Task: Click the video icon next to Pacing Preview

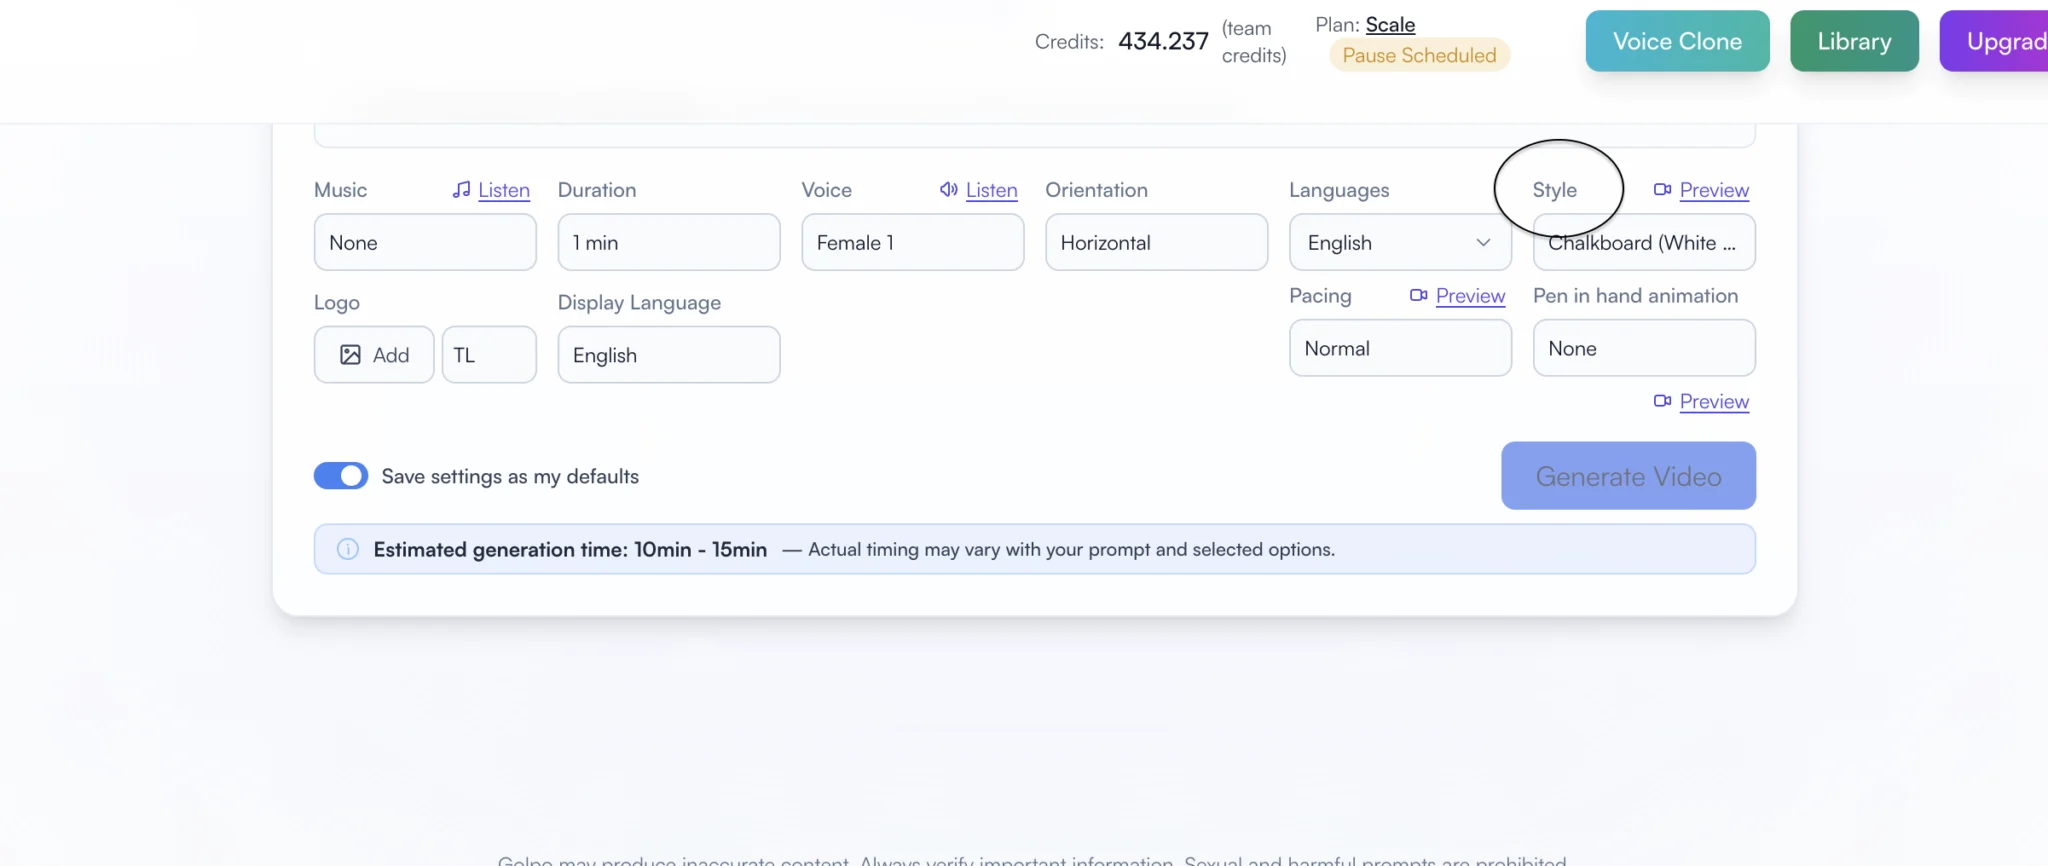Action: tap(1418, 295)
